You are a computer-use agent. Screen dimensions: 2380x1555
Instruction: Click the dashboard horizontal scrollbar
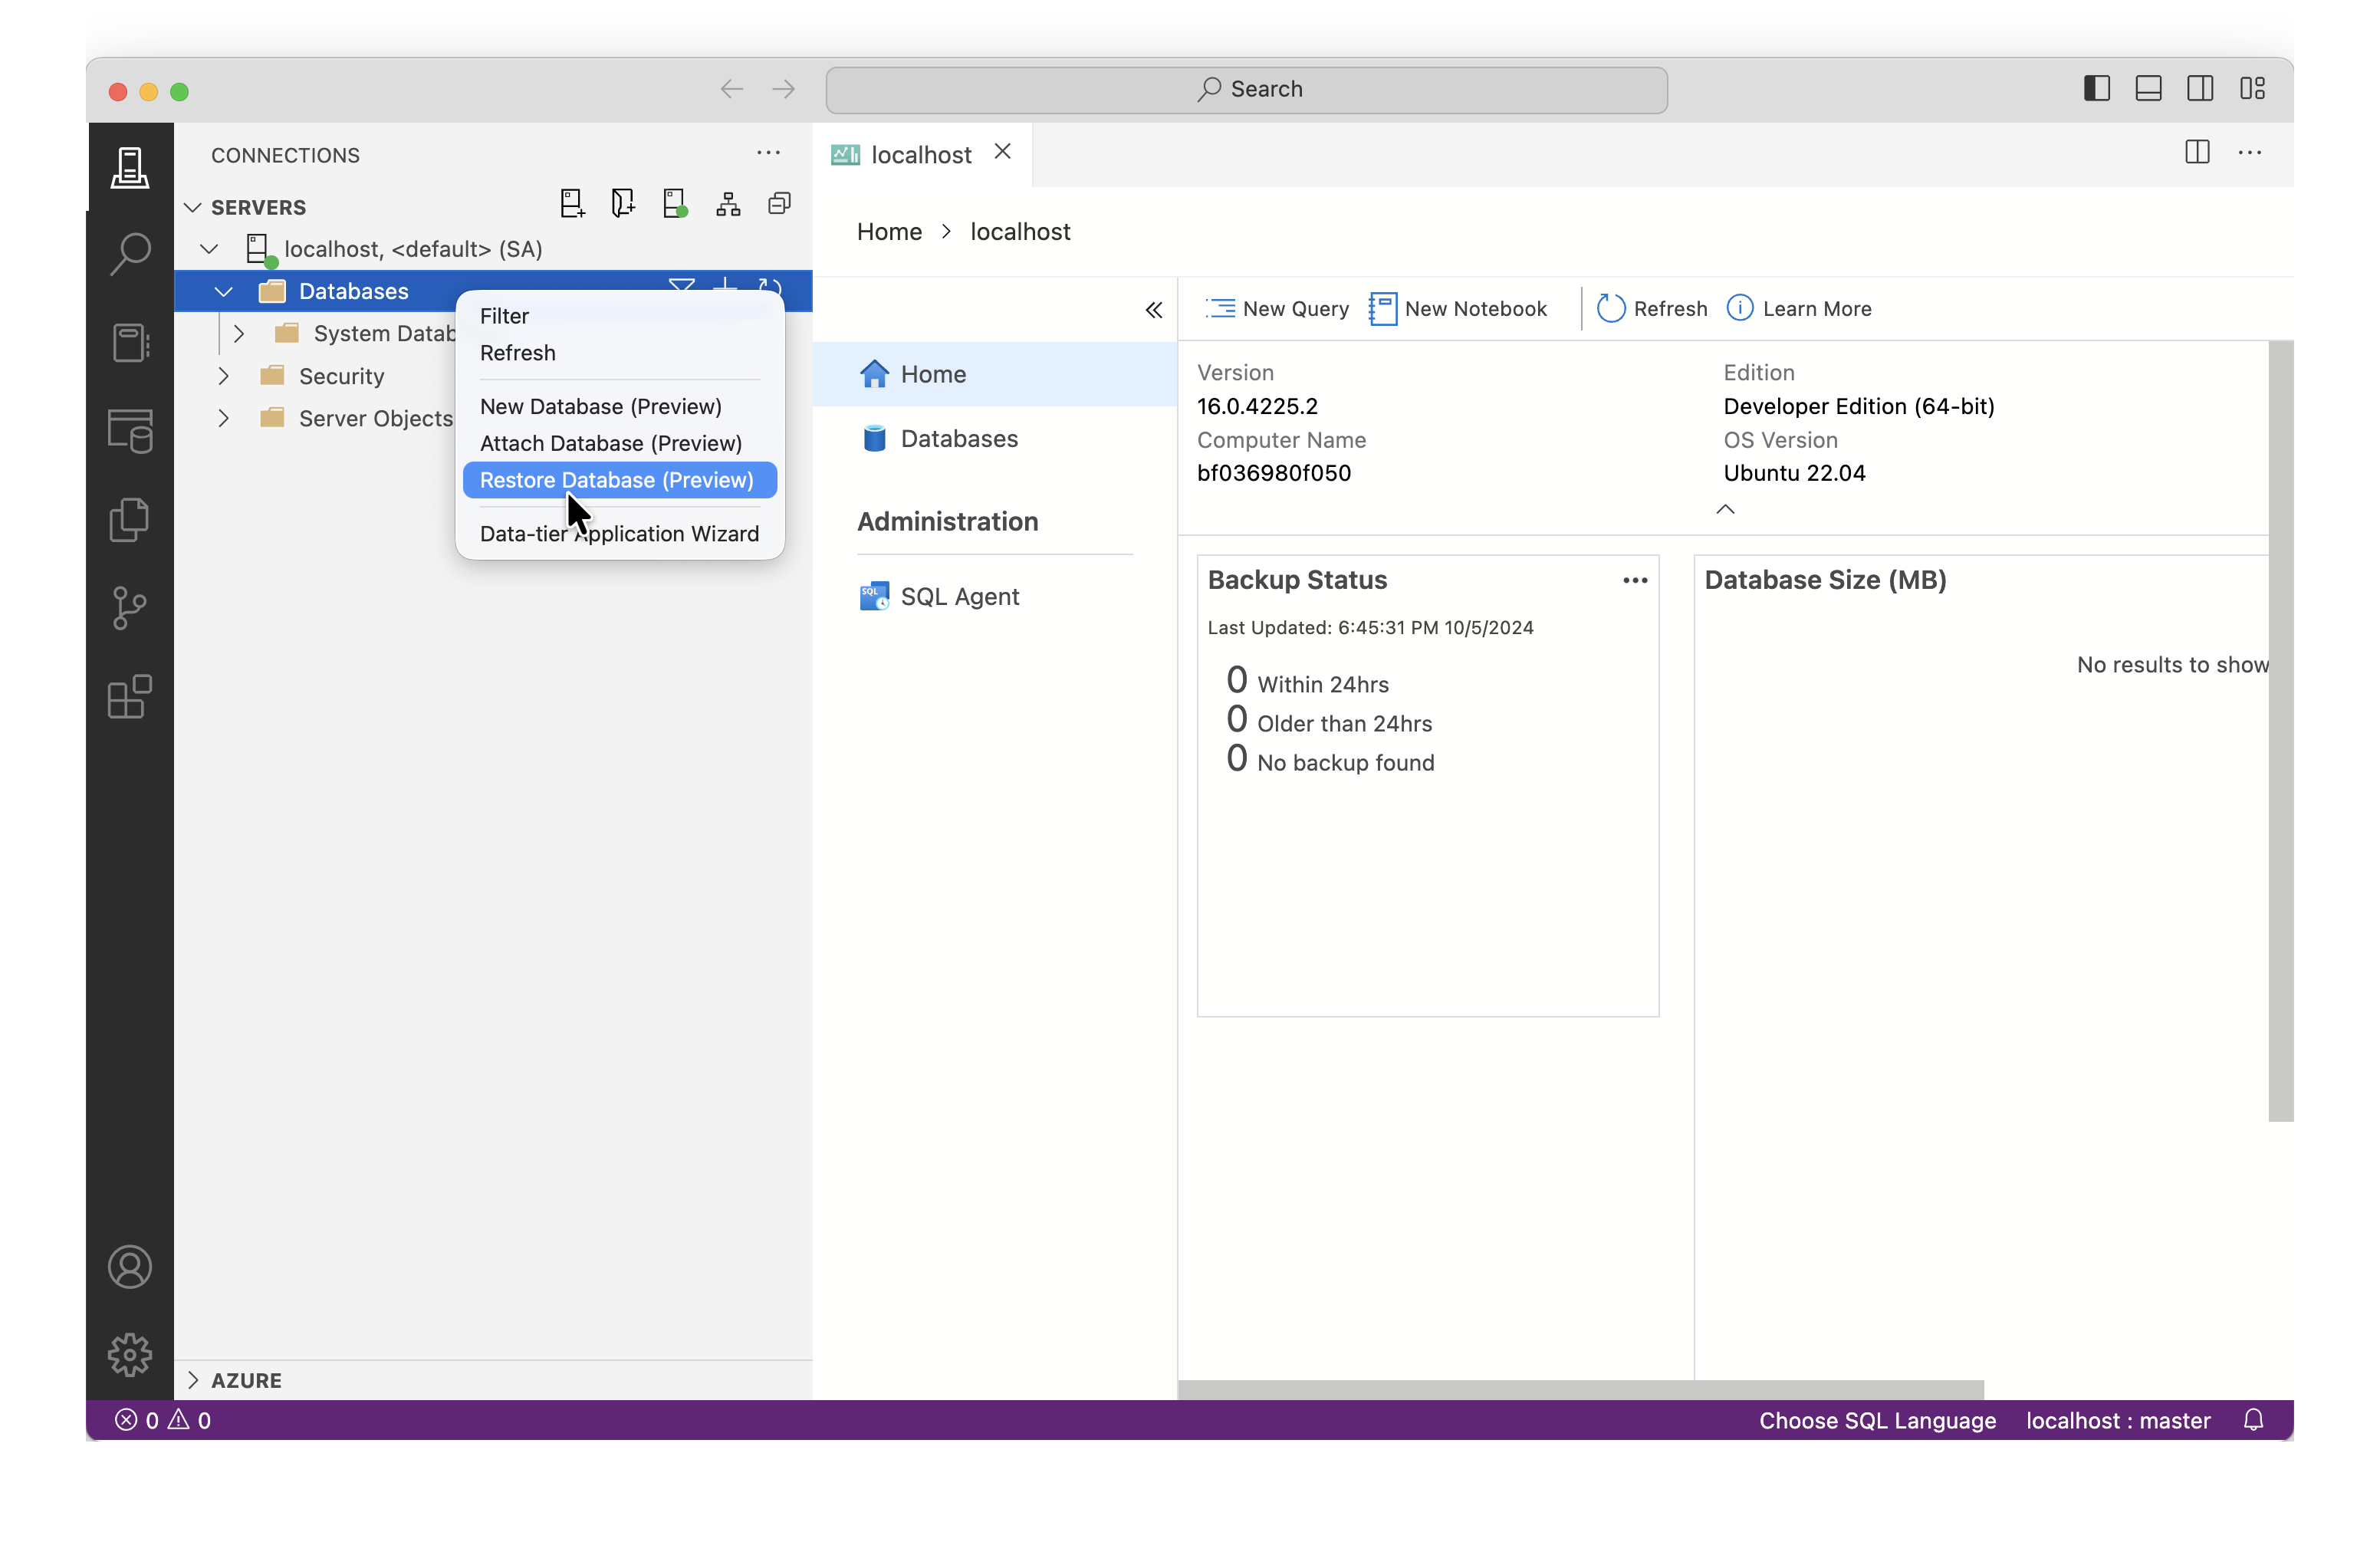(x=1580, y=1389)
